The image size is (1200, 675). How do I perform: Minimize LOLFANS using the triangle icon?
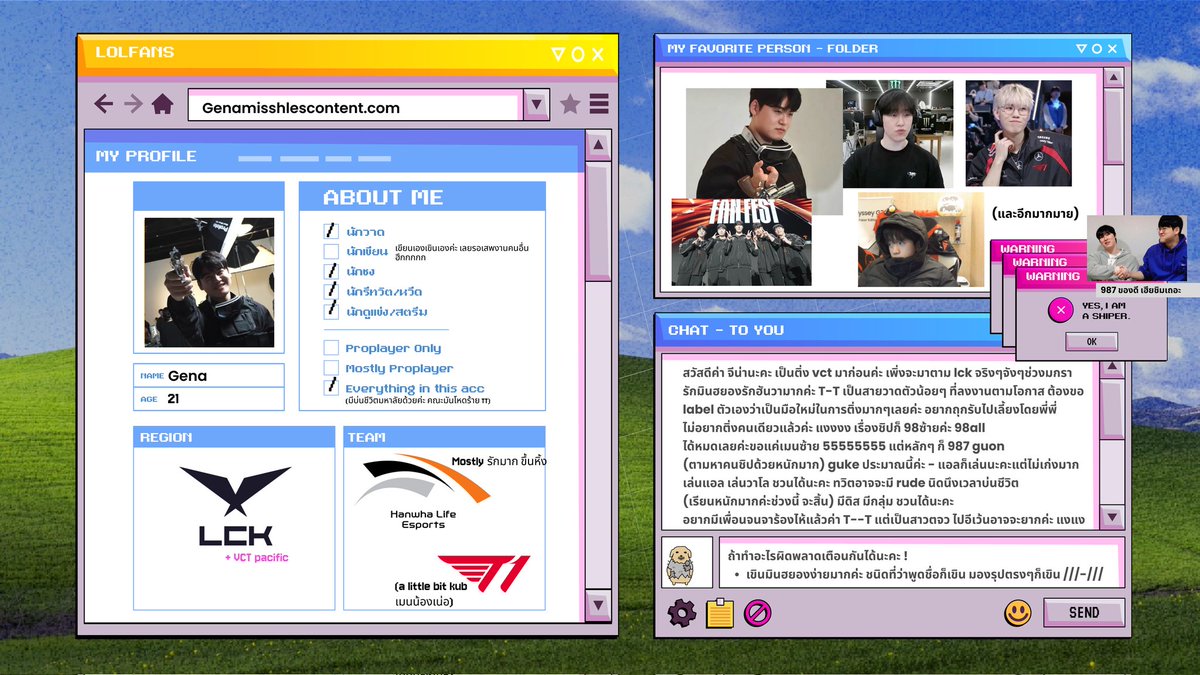(557, 54)
